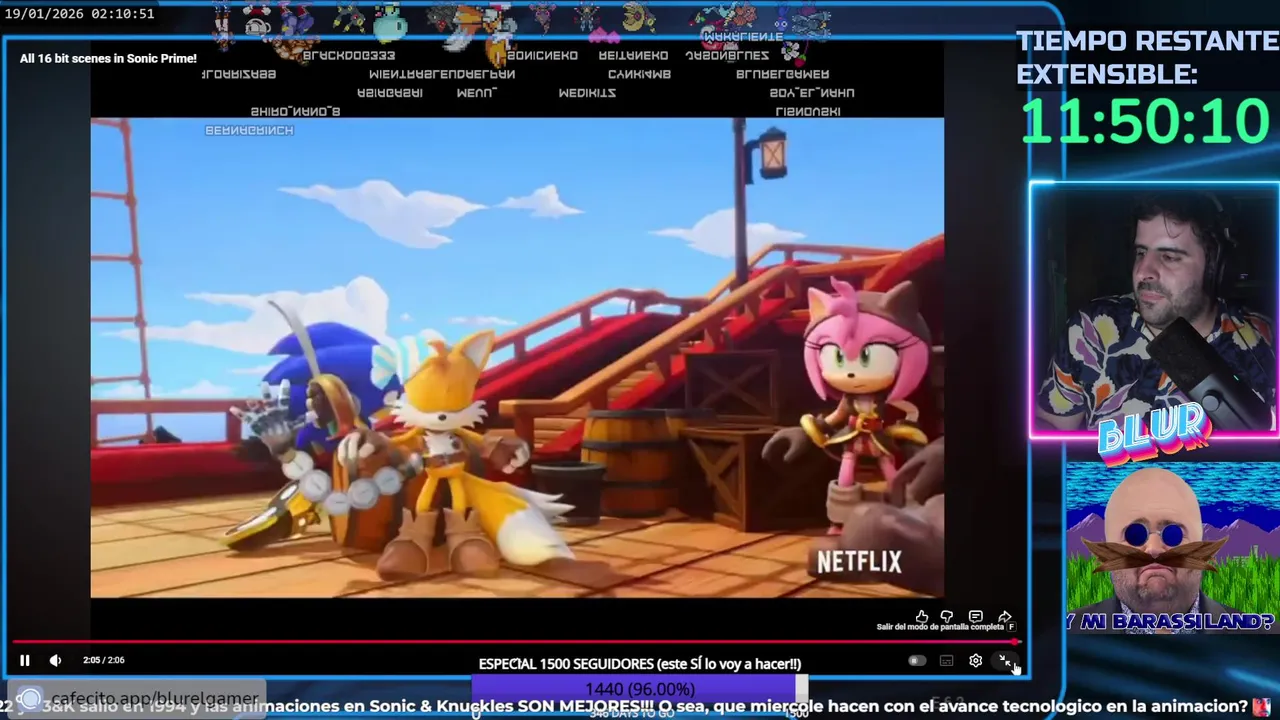
Task: Click the video title 'All 16 bit scenes in Sonic Prime!'
Action: [x=108, y=58]
